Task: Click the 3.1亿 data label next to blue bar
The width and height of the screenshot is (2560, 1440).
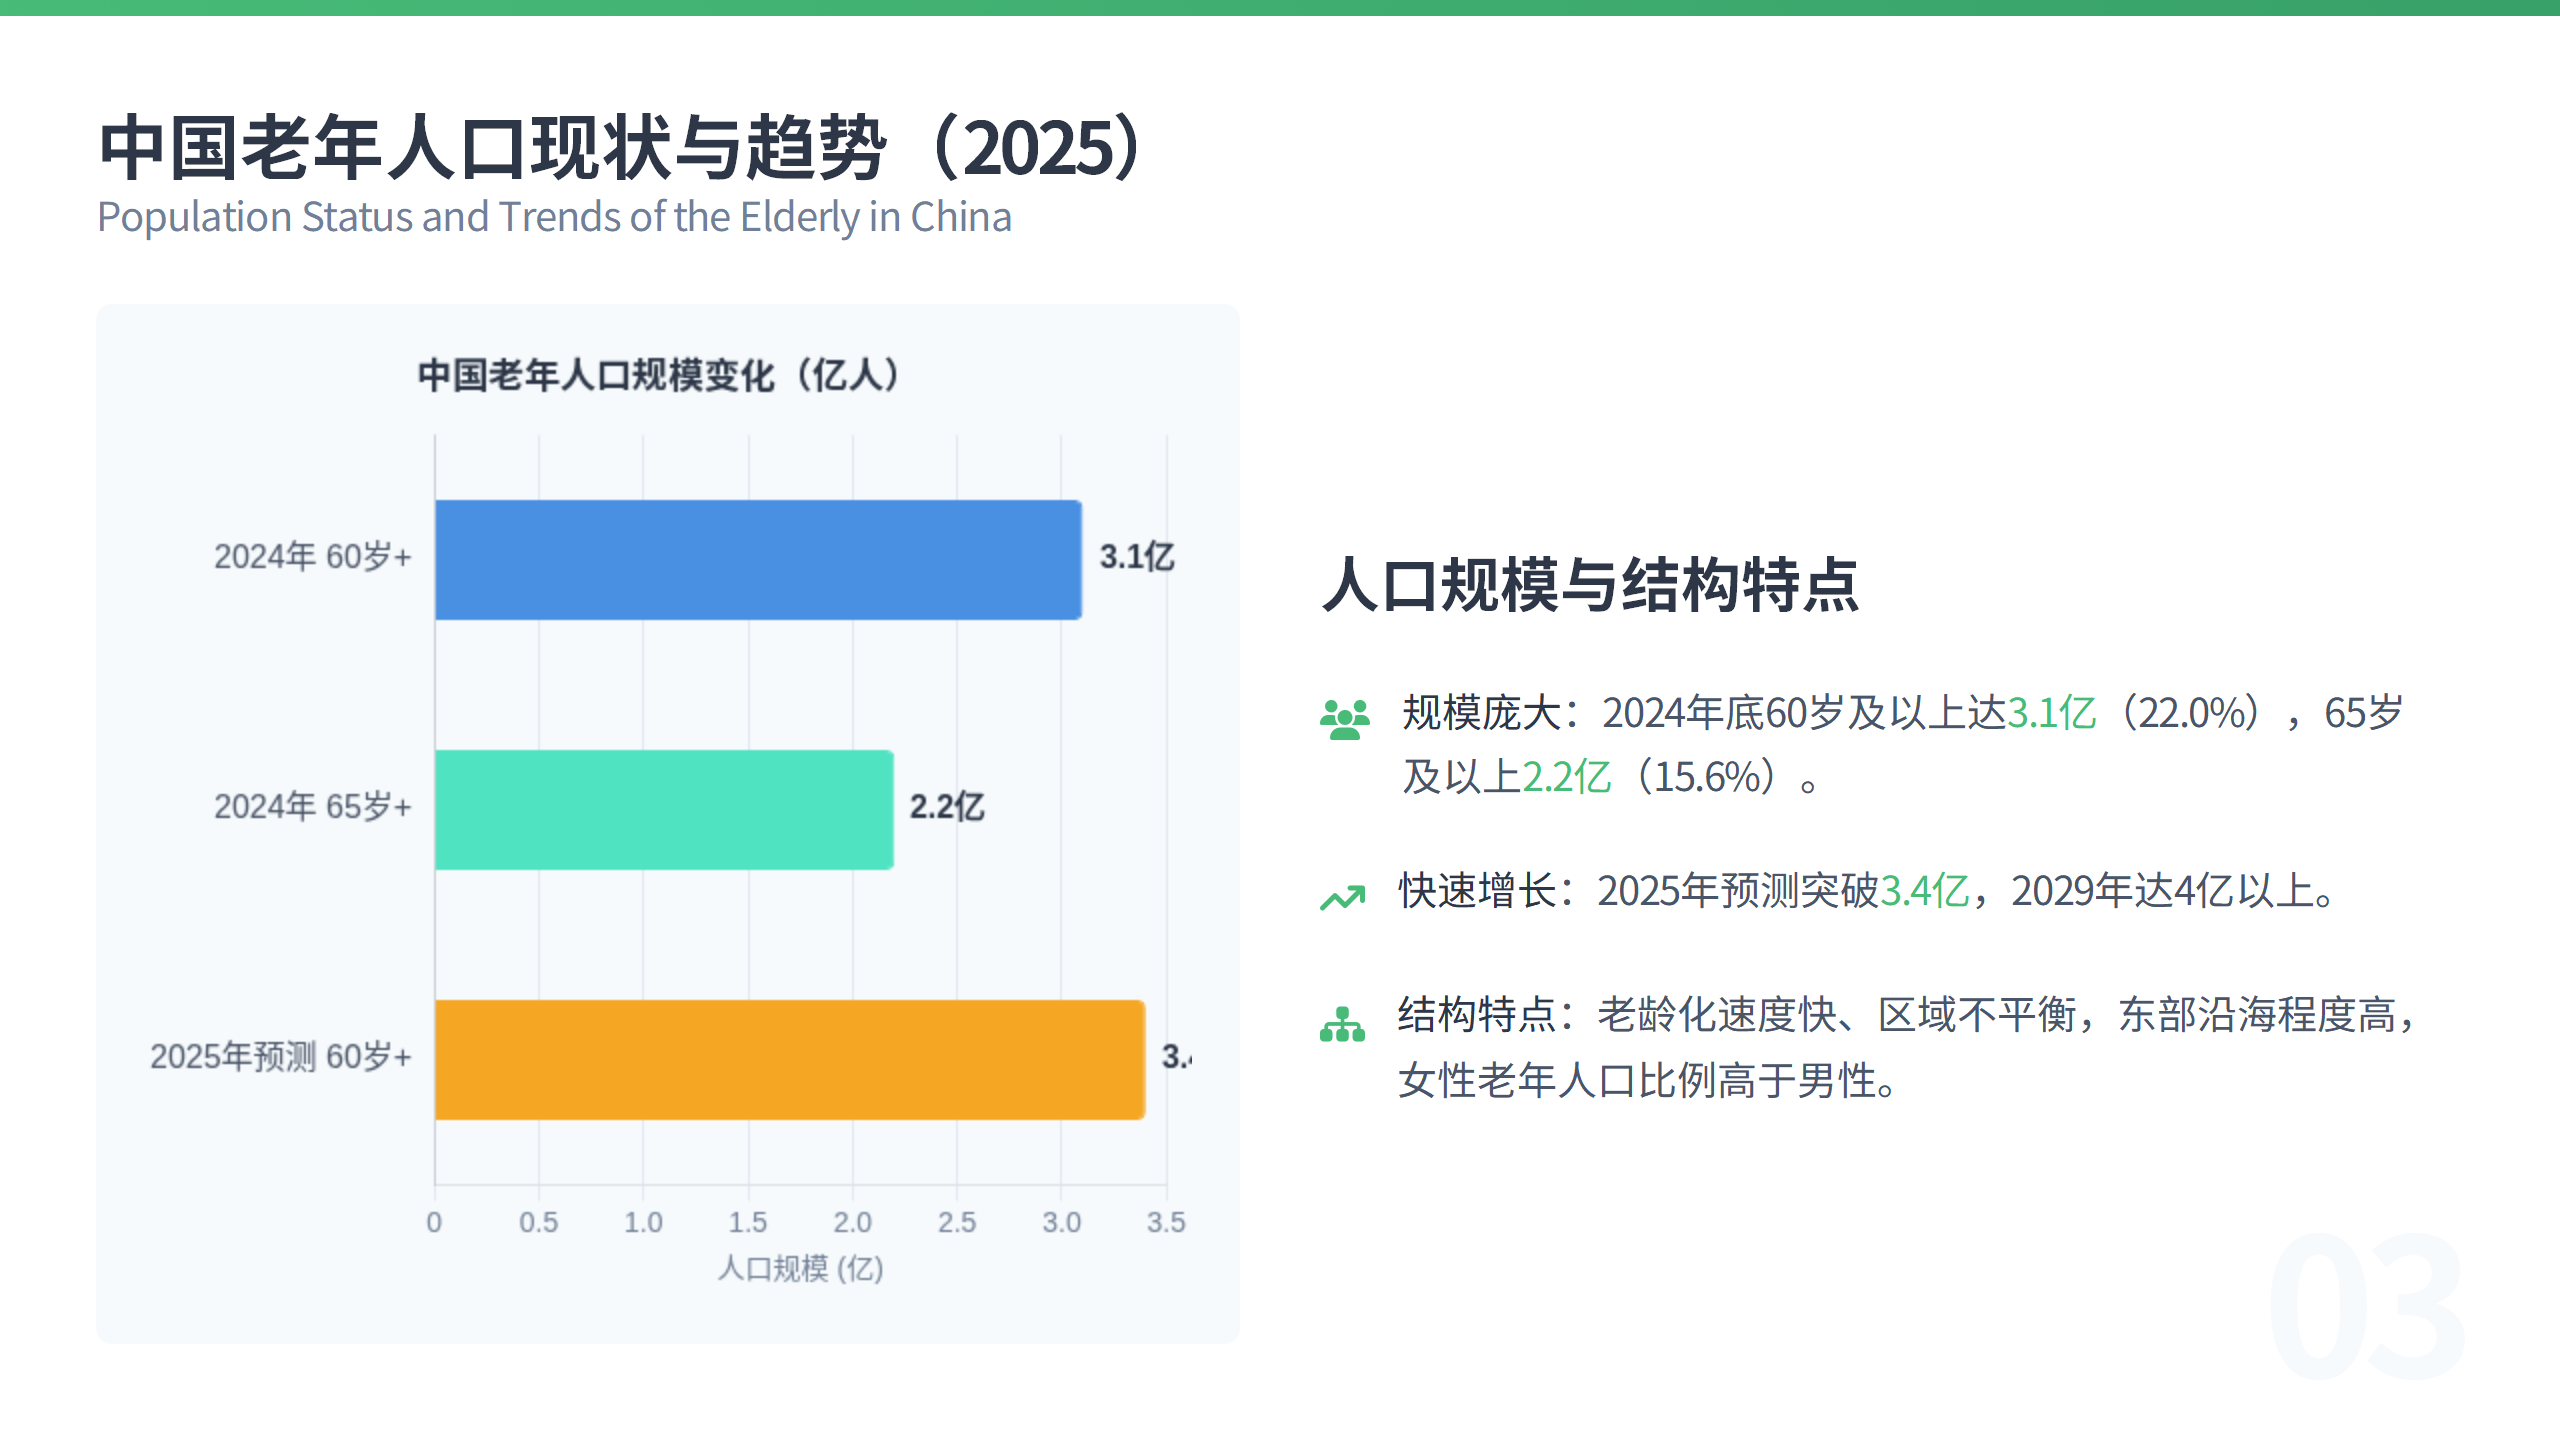Action: point(1137,557)
